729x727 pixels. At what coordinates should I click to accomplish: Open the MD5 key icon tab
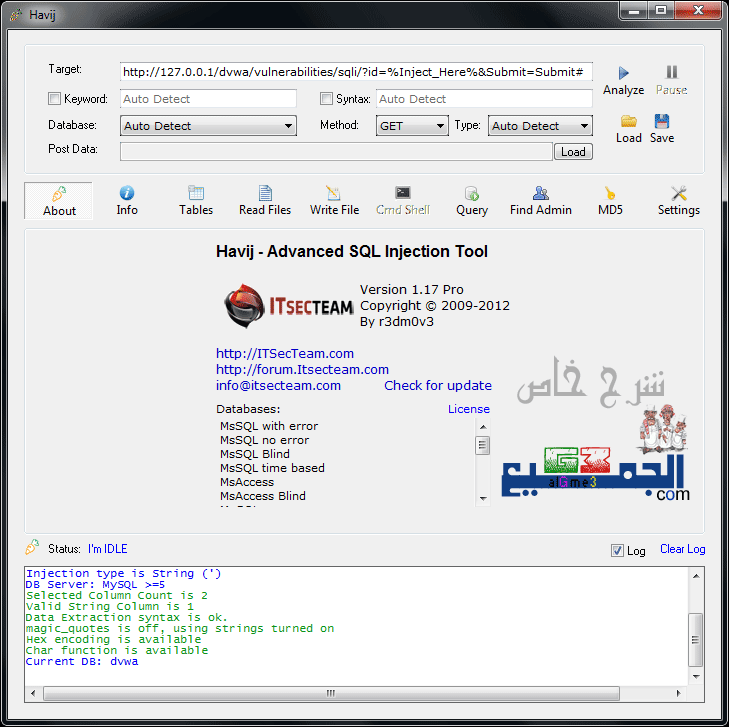click(x=610, y=193)
